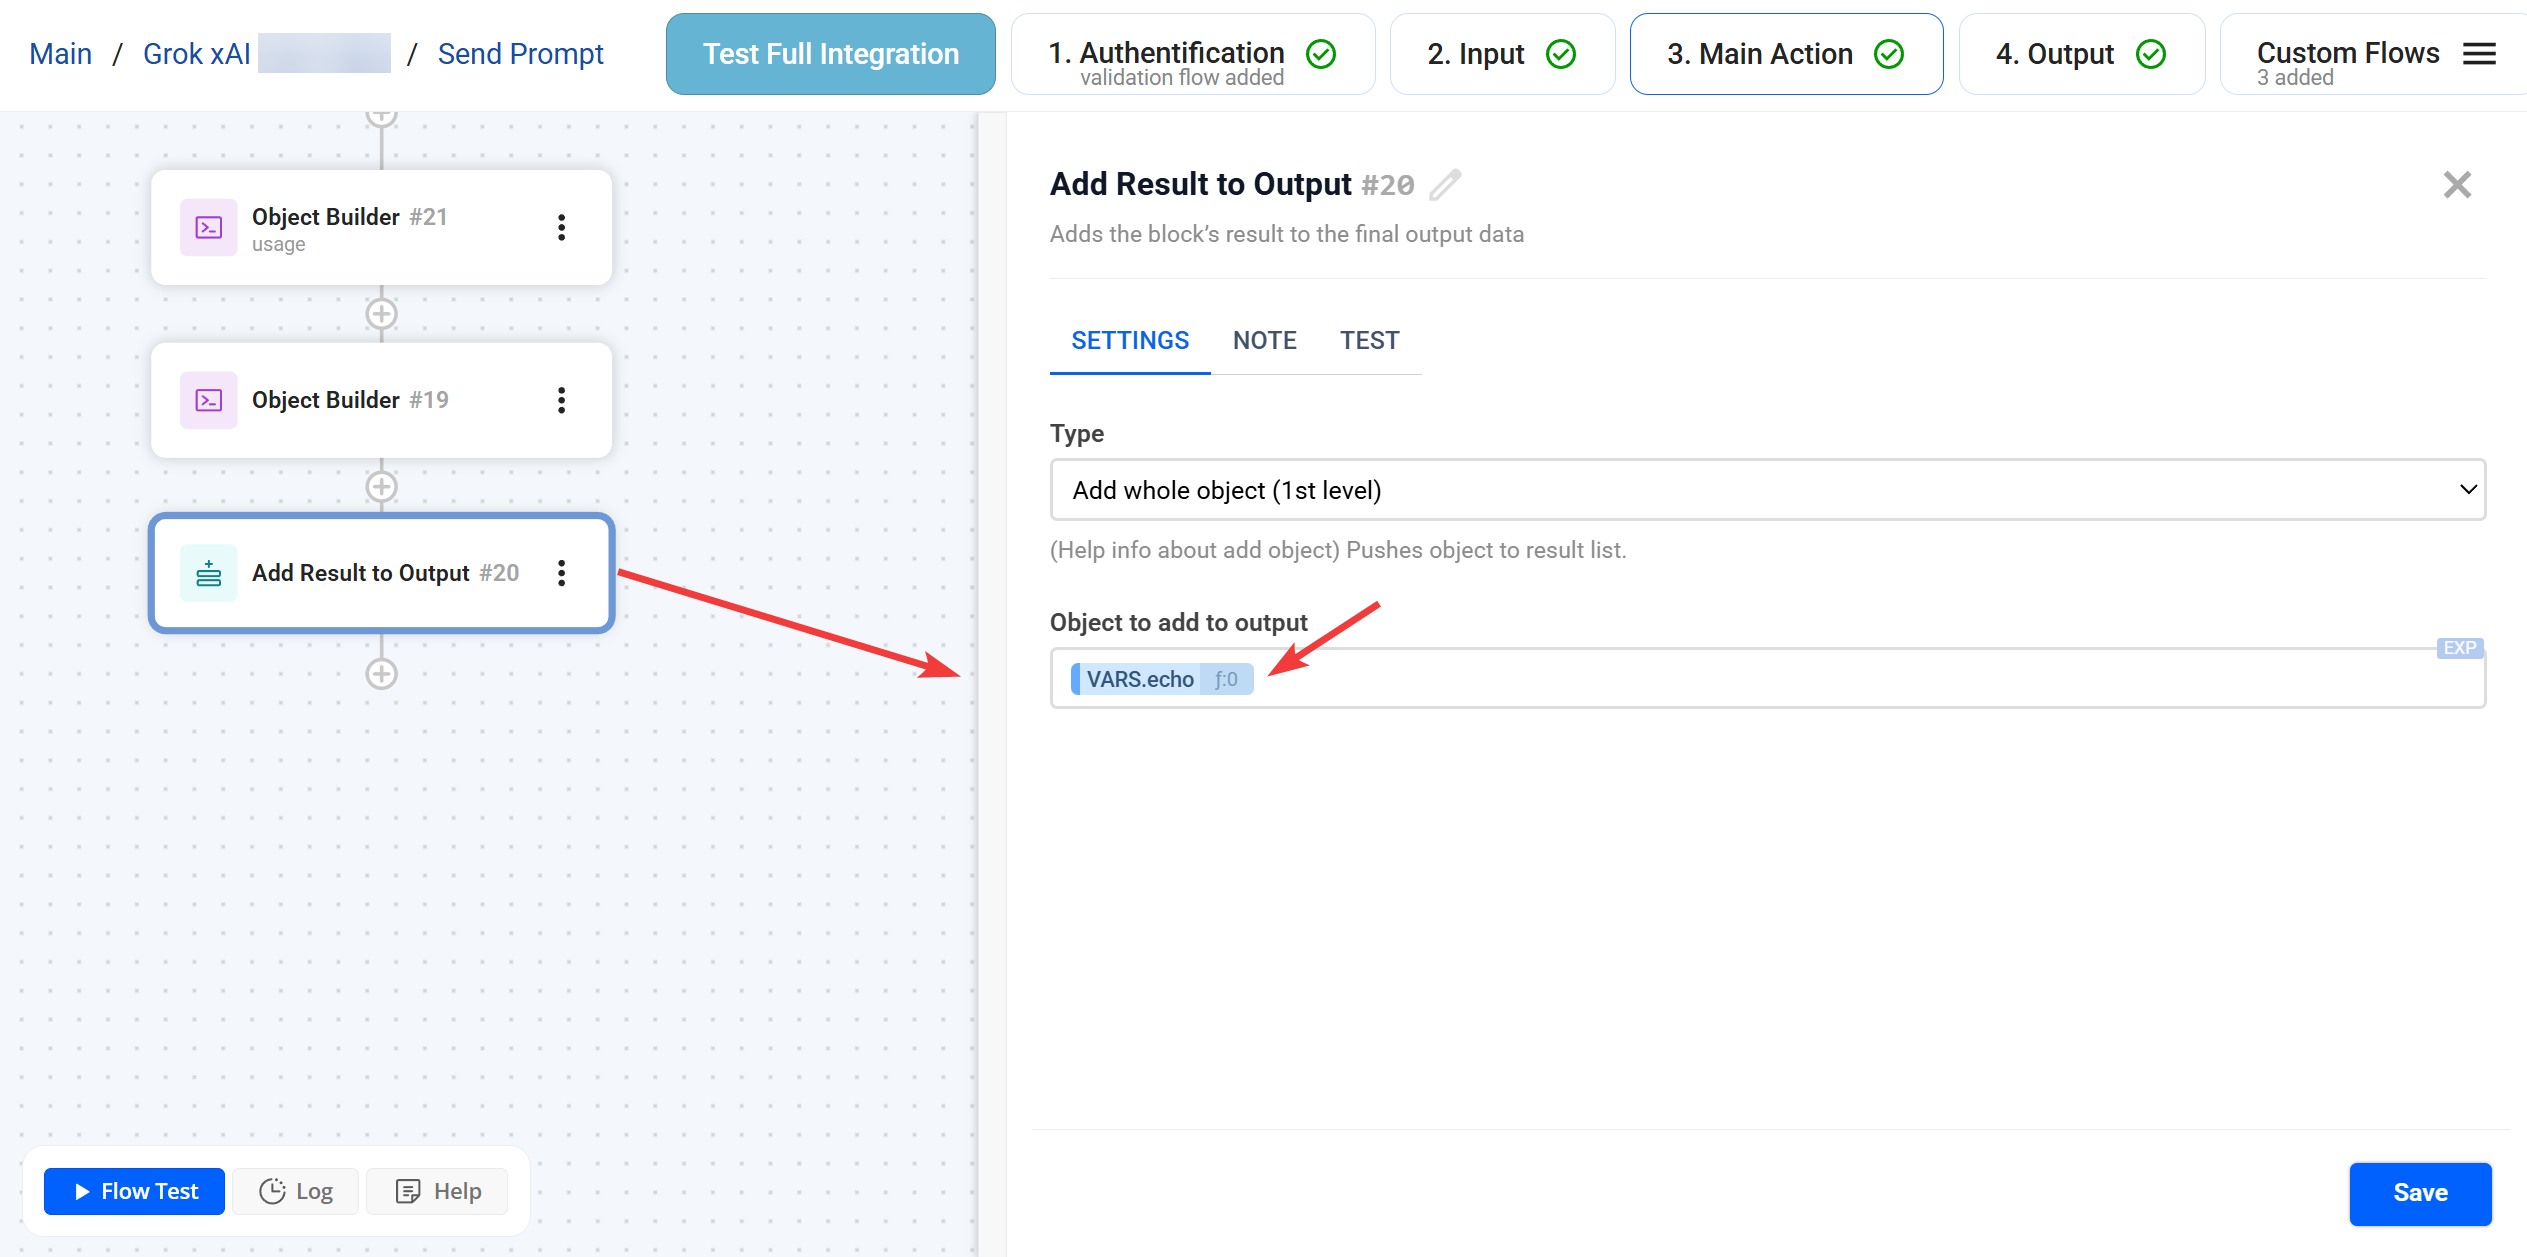The width and height of the screenshot is (2527, 1257).
Task: Click the green checkmark on Main Action step
Action: point(1889,53)
